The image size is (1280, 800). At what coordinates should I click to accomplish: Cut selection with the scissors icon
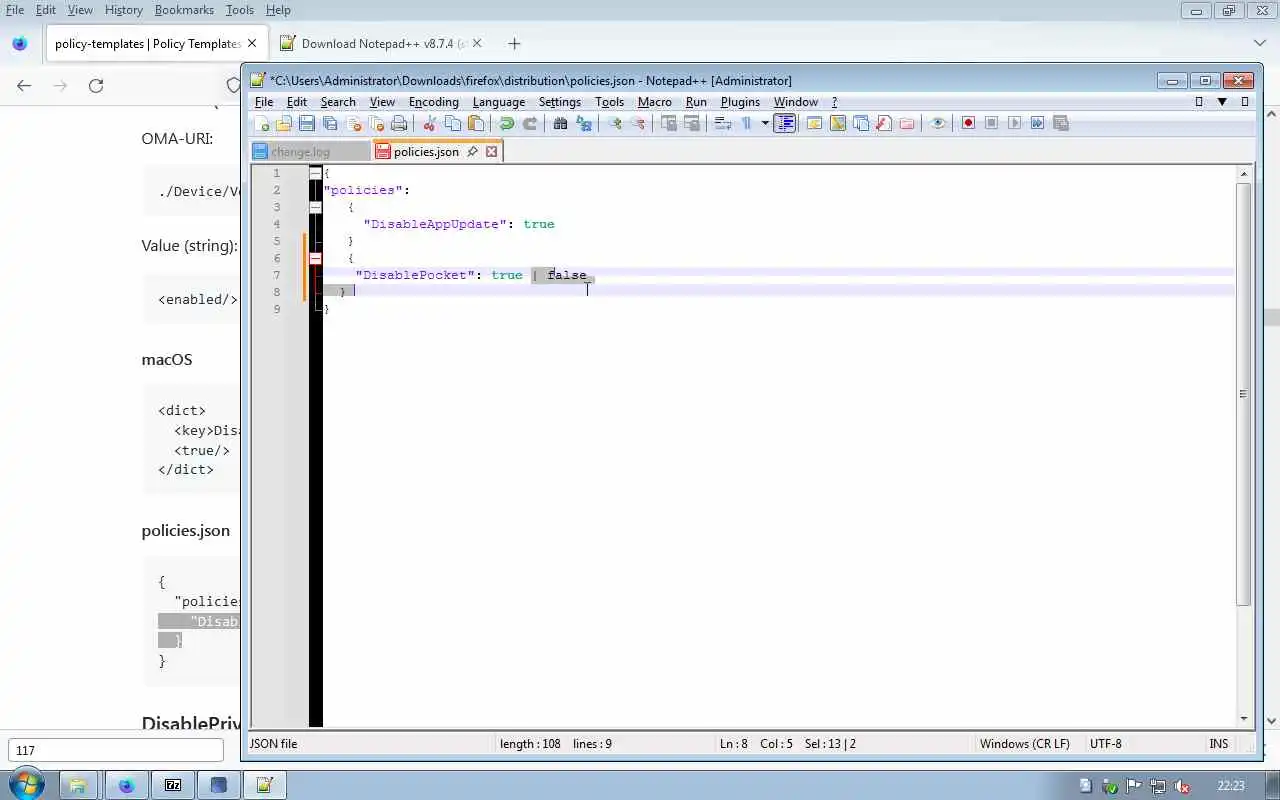(x=430, y=123)
